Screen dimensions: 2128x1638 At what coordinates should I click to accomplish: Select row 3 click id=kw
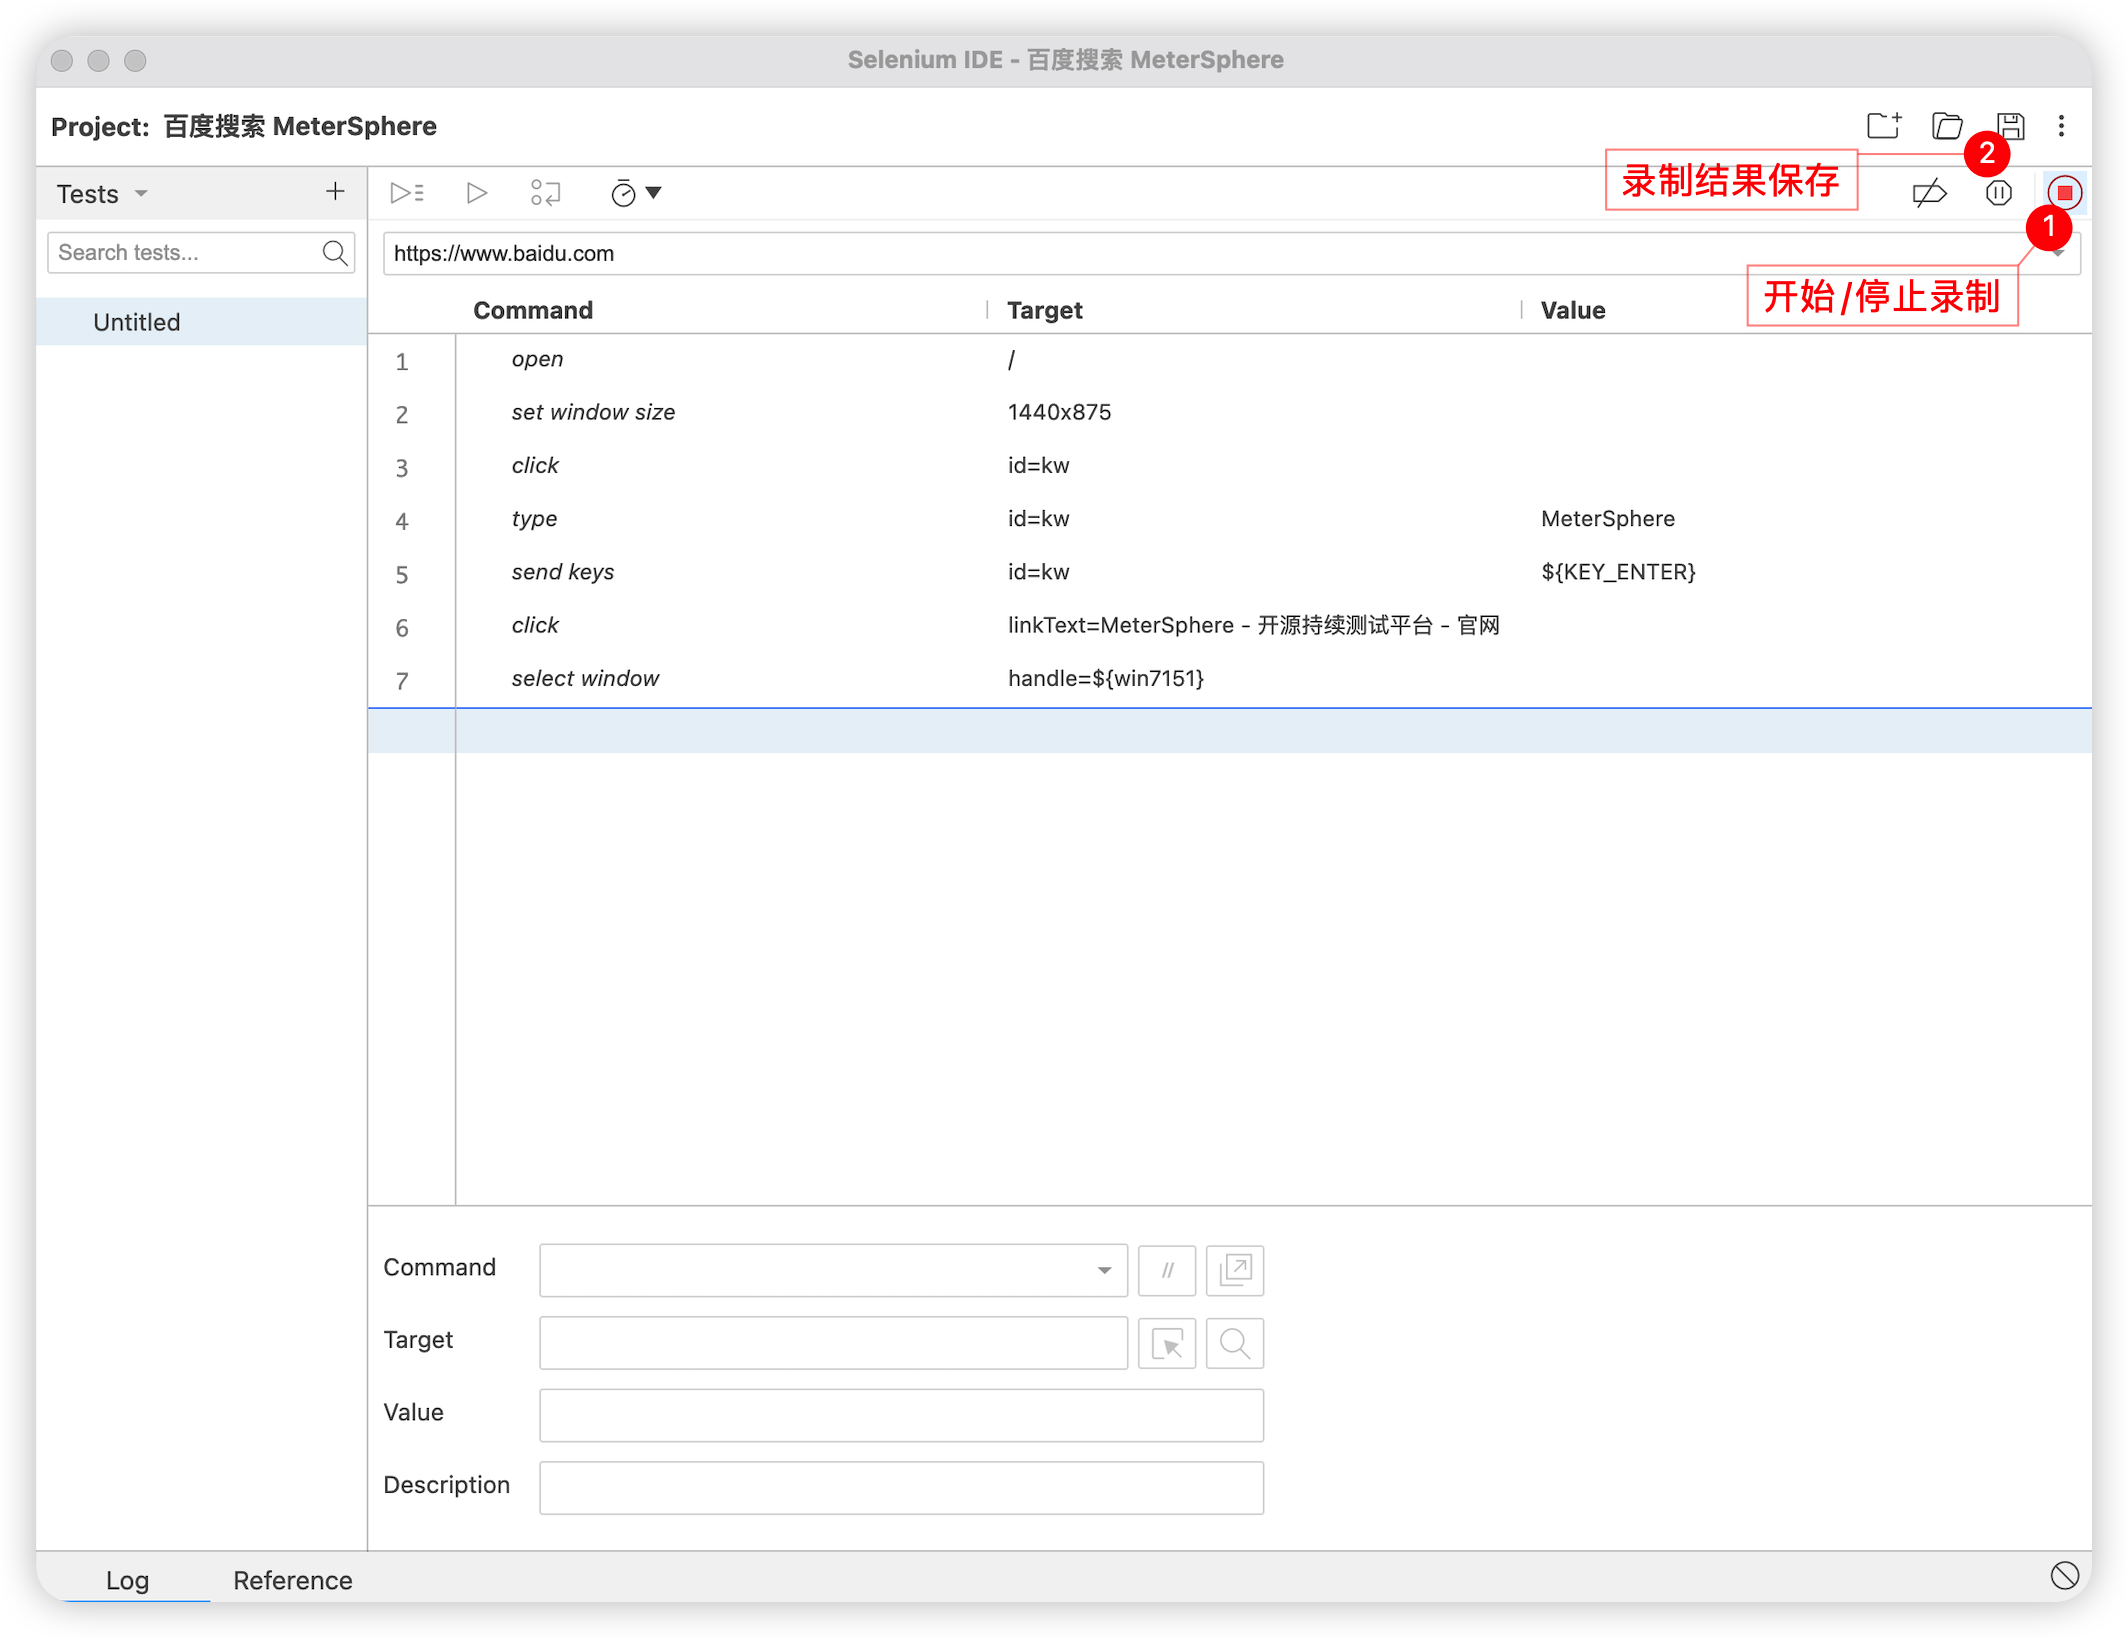pos(1230,466)
